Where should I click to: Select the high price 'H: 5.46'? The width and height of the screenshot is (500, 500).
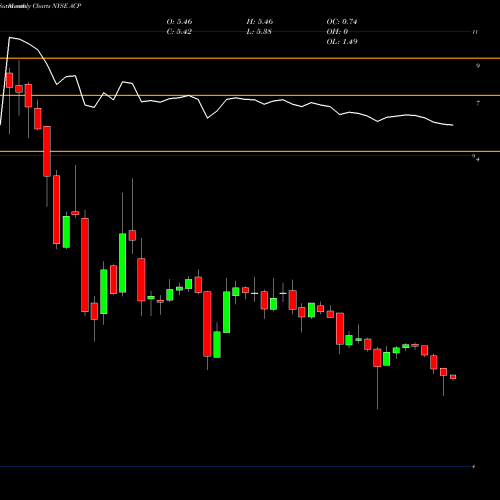[260, 22]
